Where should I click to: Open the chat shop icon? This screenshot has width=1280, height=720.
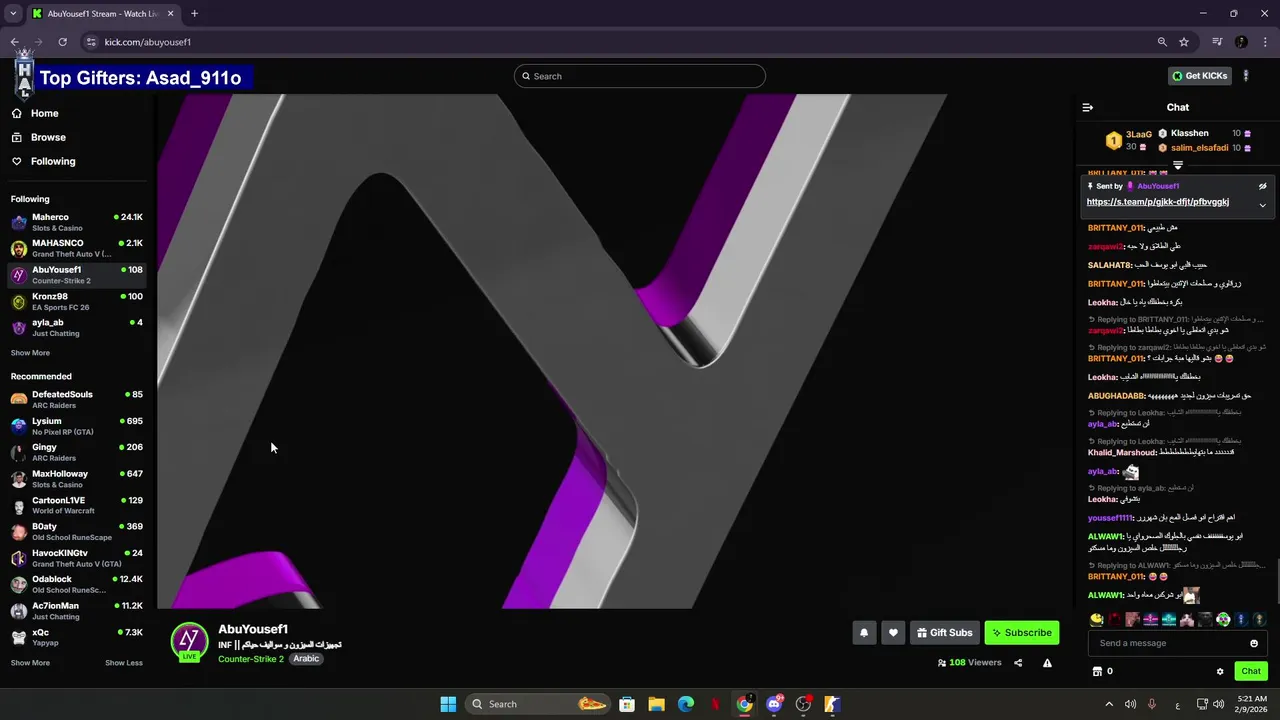click(1097, 671)
